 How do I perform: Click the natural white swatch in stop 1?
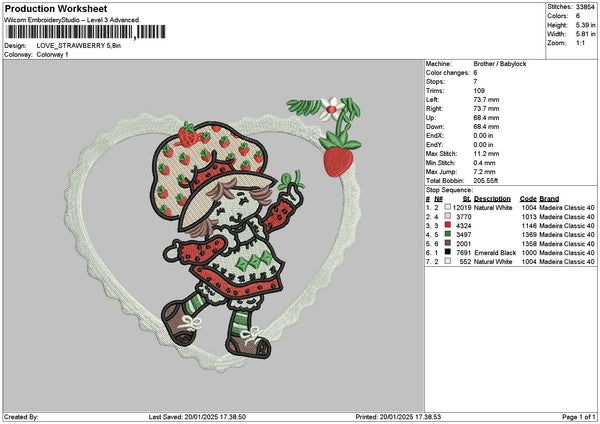tap(447, 207)
